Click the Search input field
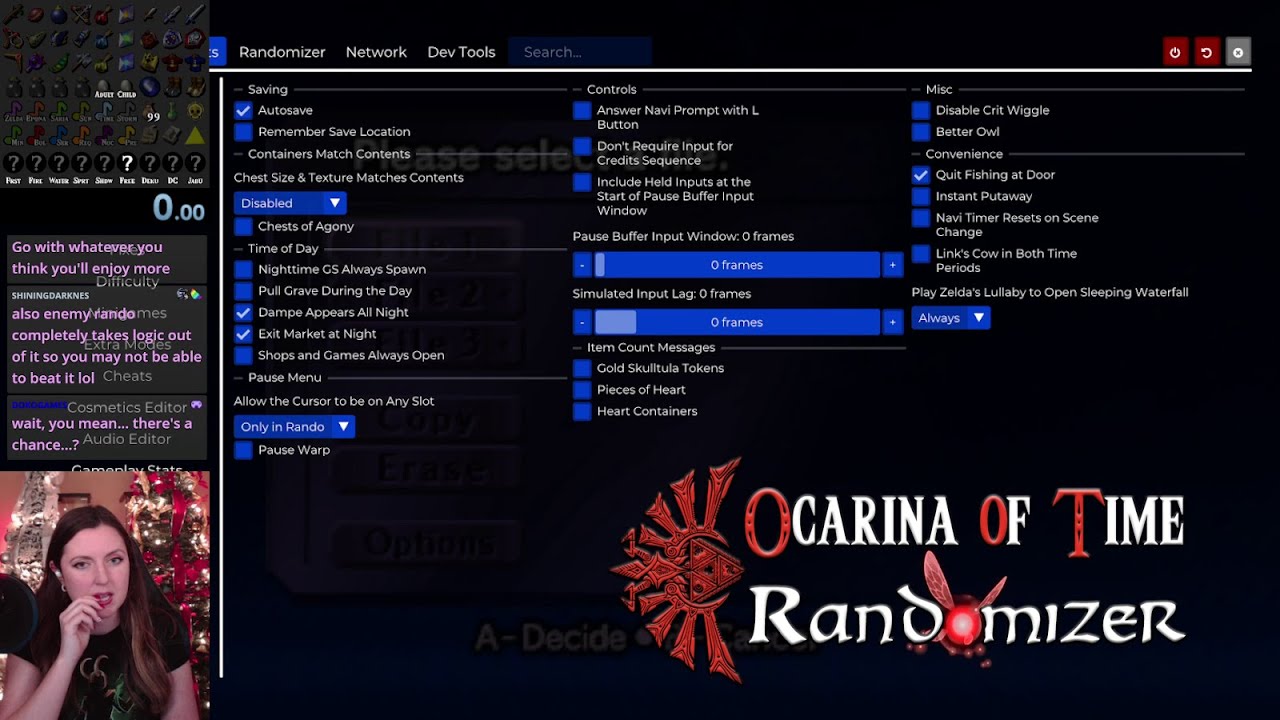The image size is (1280, 720). [x=580, y=52]
